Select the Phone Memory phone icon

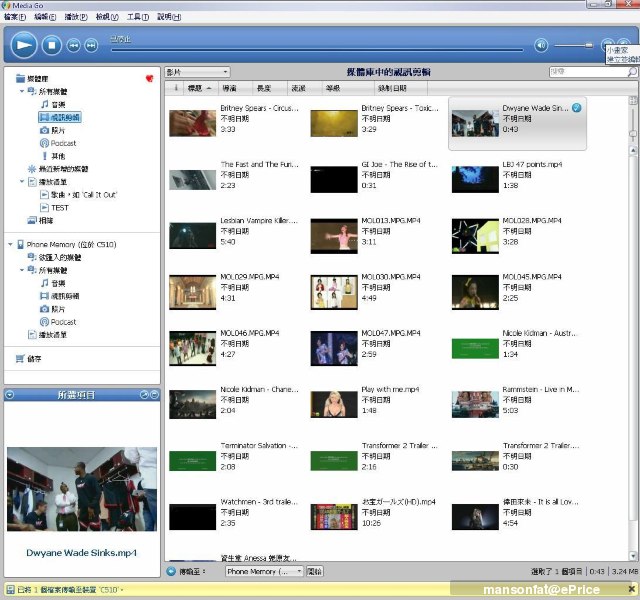coord(20,244)
